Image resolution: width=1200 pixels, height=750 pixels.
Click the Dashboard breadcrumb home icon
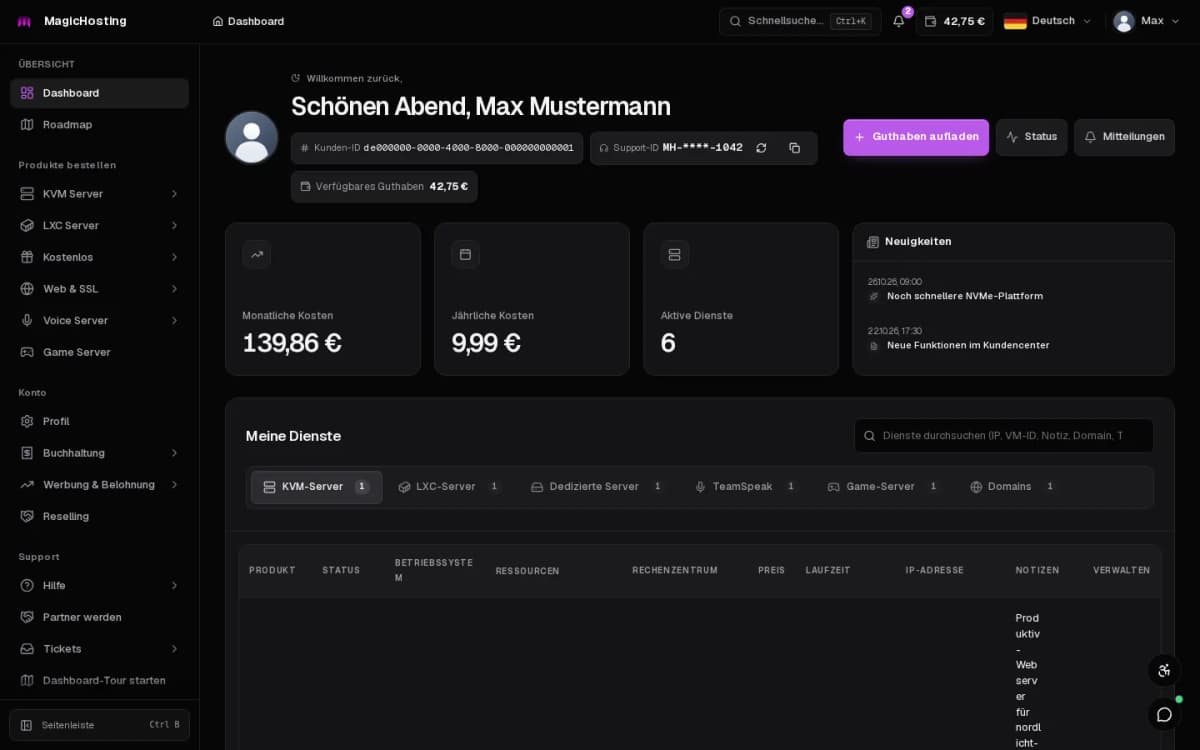tap(218, 21)
